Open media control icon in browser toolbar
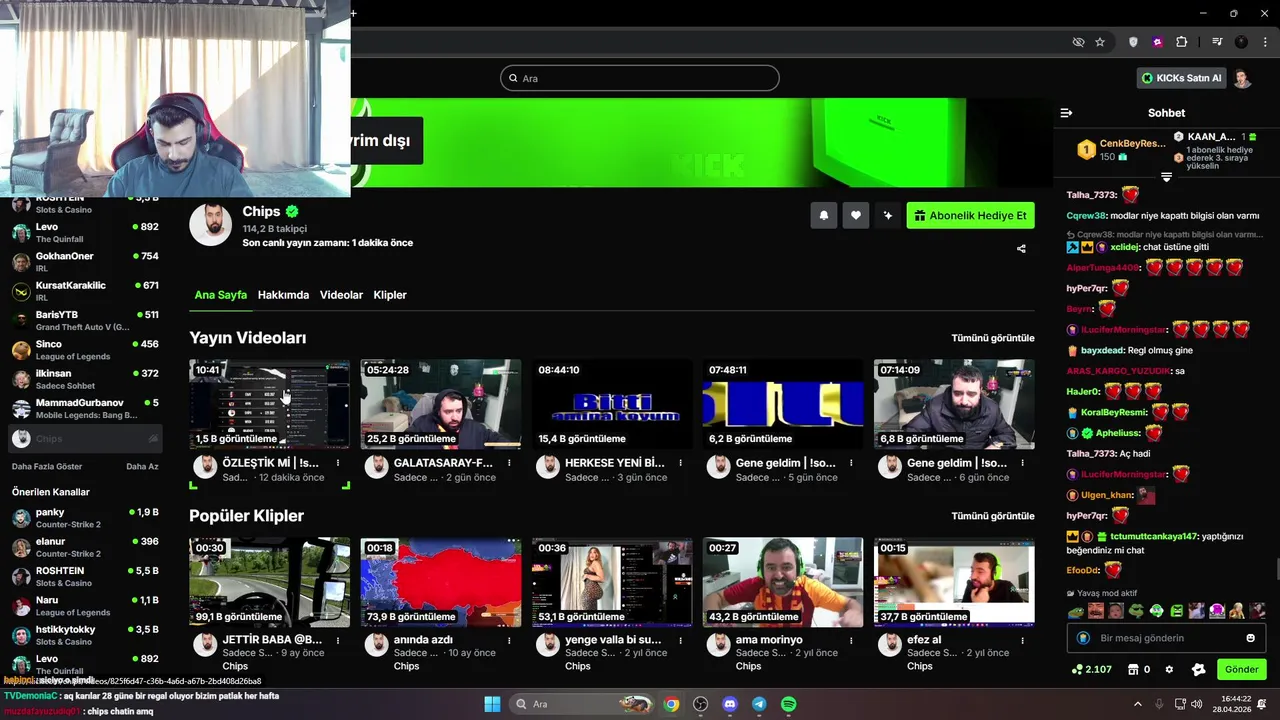Image resolution: width=1280 pixels, height=720 pixels. coord(1217,42)
